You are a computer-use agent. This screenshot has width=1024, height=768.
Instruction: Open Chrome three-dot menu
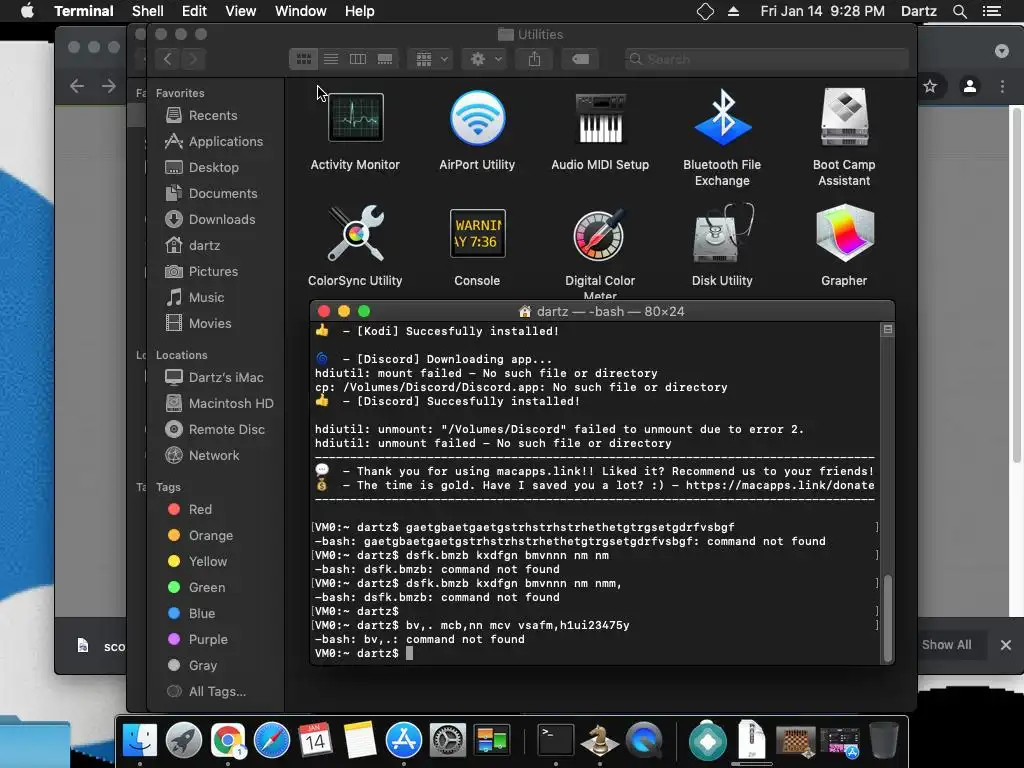pos(1002,86)
